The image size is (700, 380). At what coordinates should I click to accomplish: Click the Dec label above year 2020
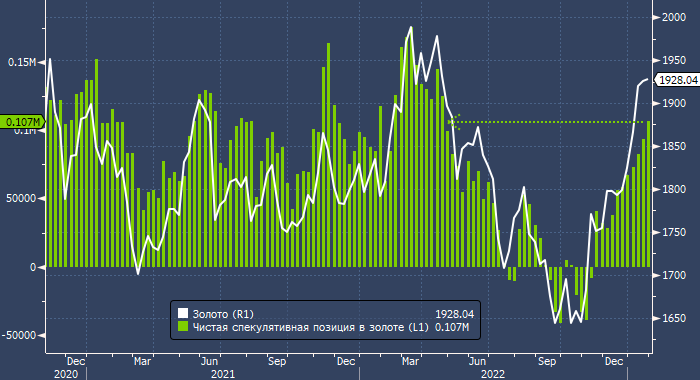(76, 361)
